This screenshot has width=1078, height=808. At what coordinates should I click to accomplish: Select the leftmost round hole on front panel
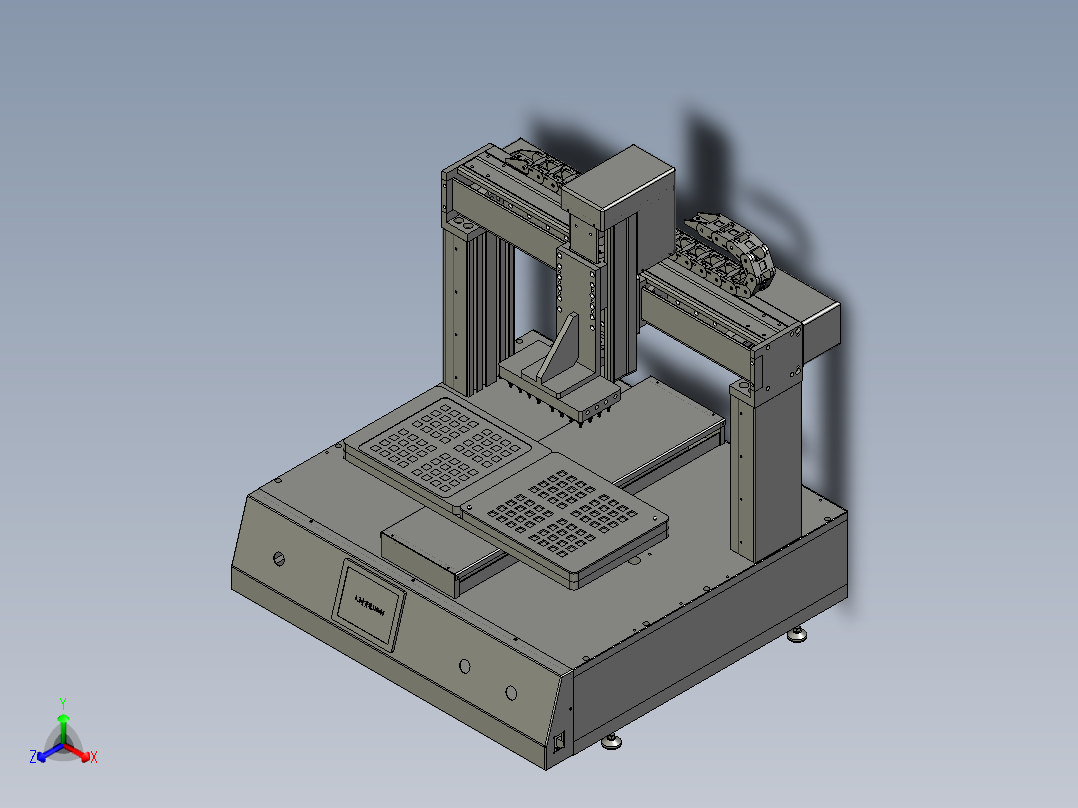tap(278, 558)
